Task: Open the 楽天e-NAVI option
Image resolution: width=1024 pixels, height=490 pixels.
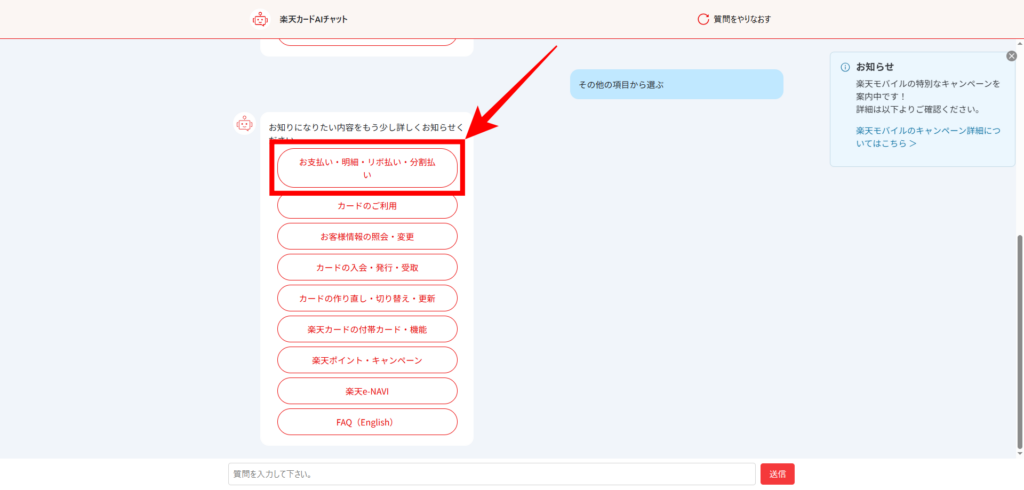Action: (366, 391)
